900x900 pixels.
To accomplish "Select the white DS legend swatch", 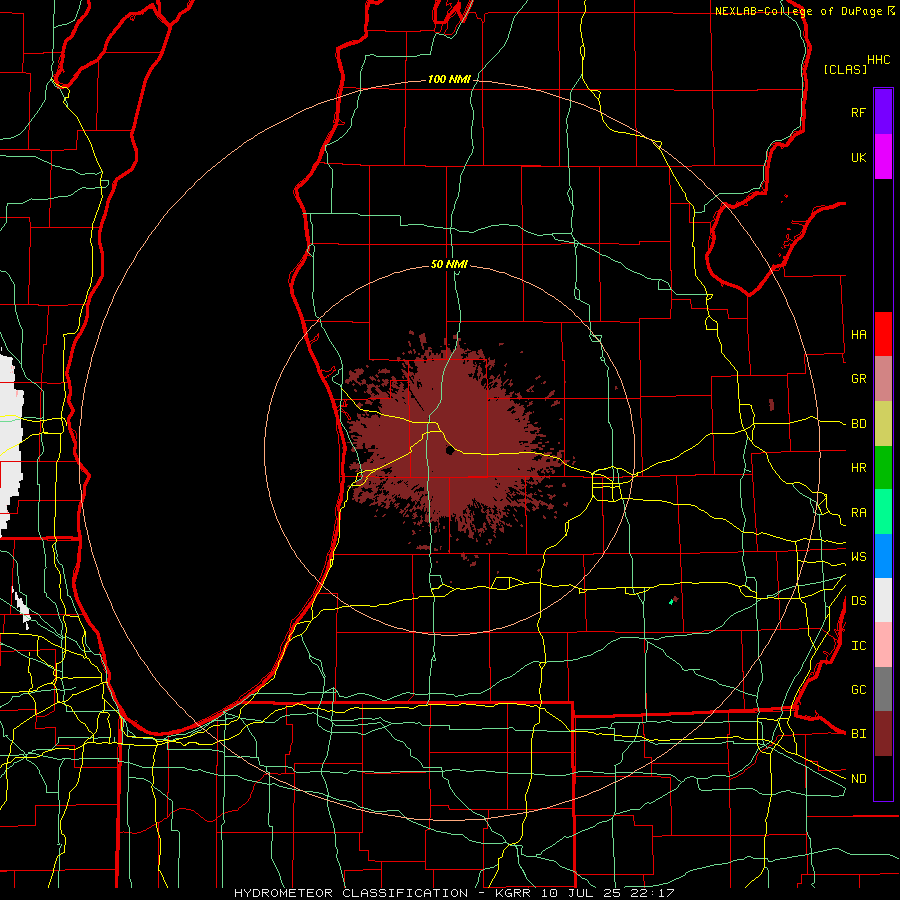I will click(883, 600).
